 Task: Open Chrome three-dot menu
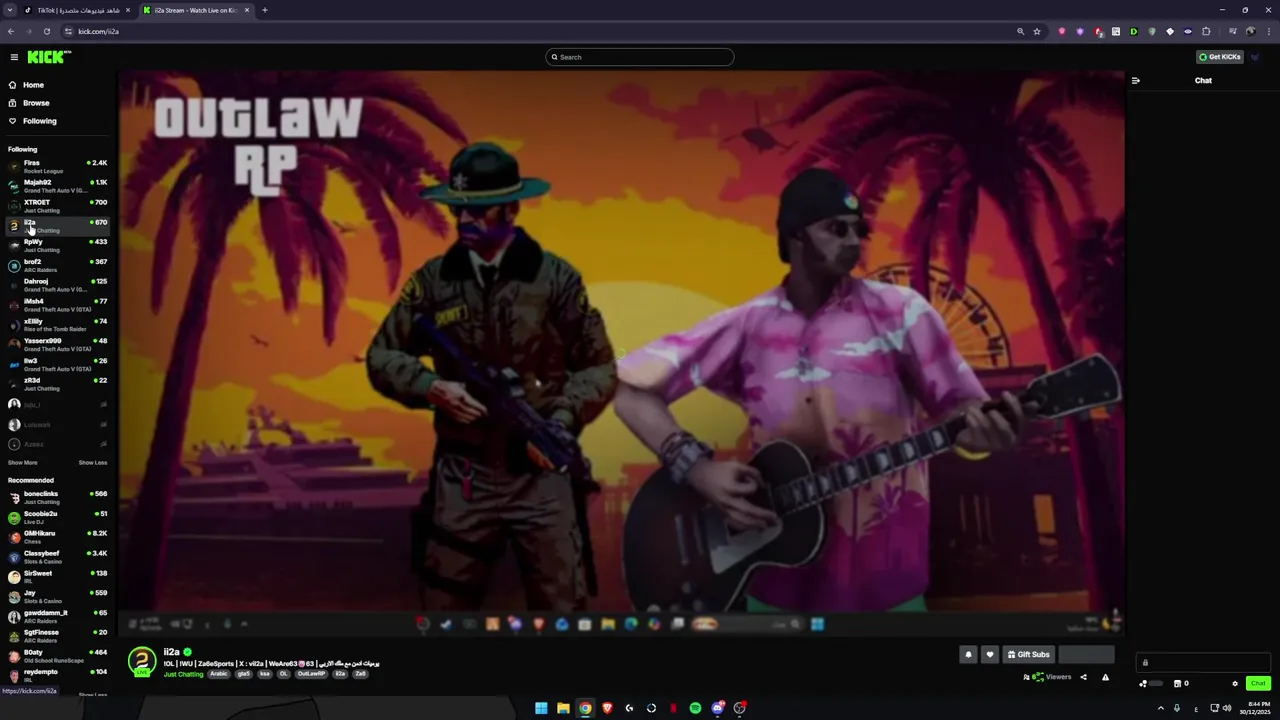pyautogui.click(x=1267, y=31)
